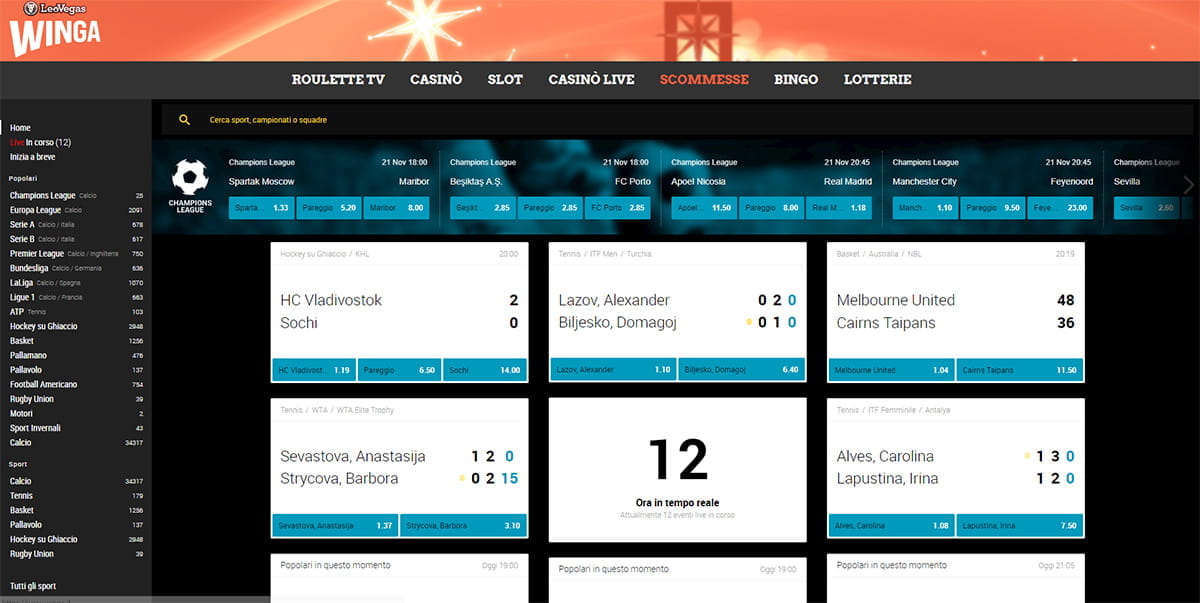Select Europa League in sidebar
The width and height of the screenshot is (1200, 603).
76,210
